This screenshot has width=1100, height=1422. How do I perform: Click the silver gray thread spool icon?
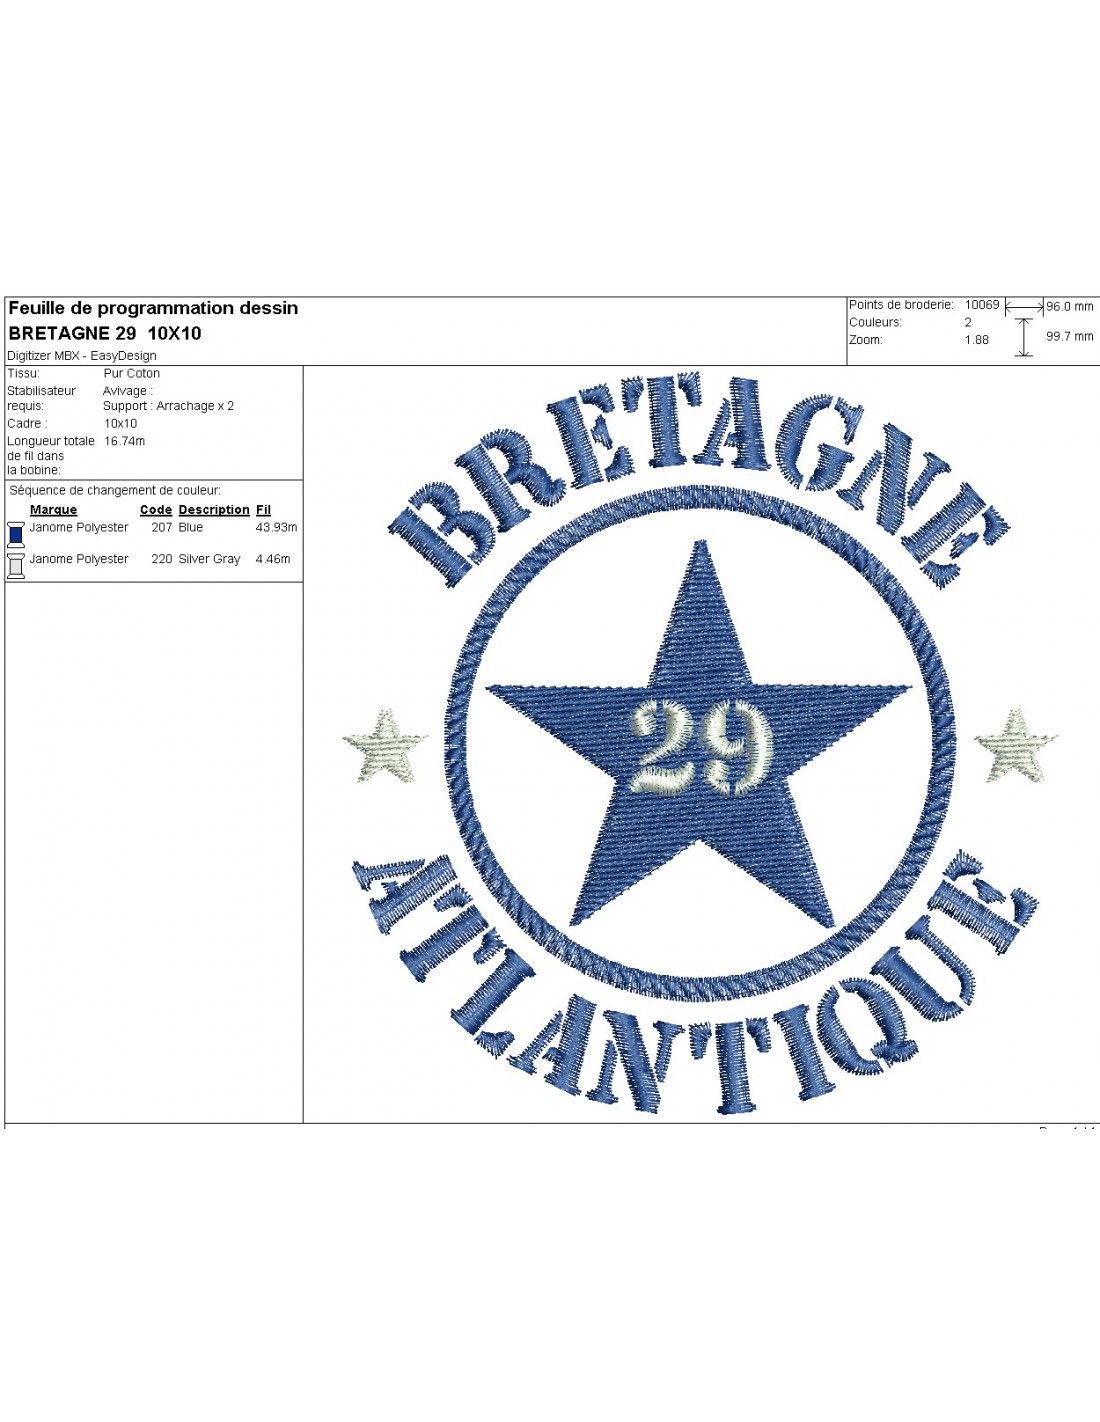pos(16,565)
